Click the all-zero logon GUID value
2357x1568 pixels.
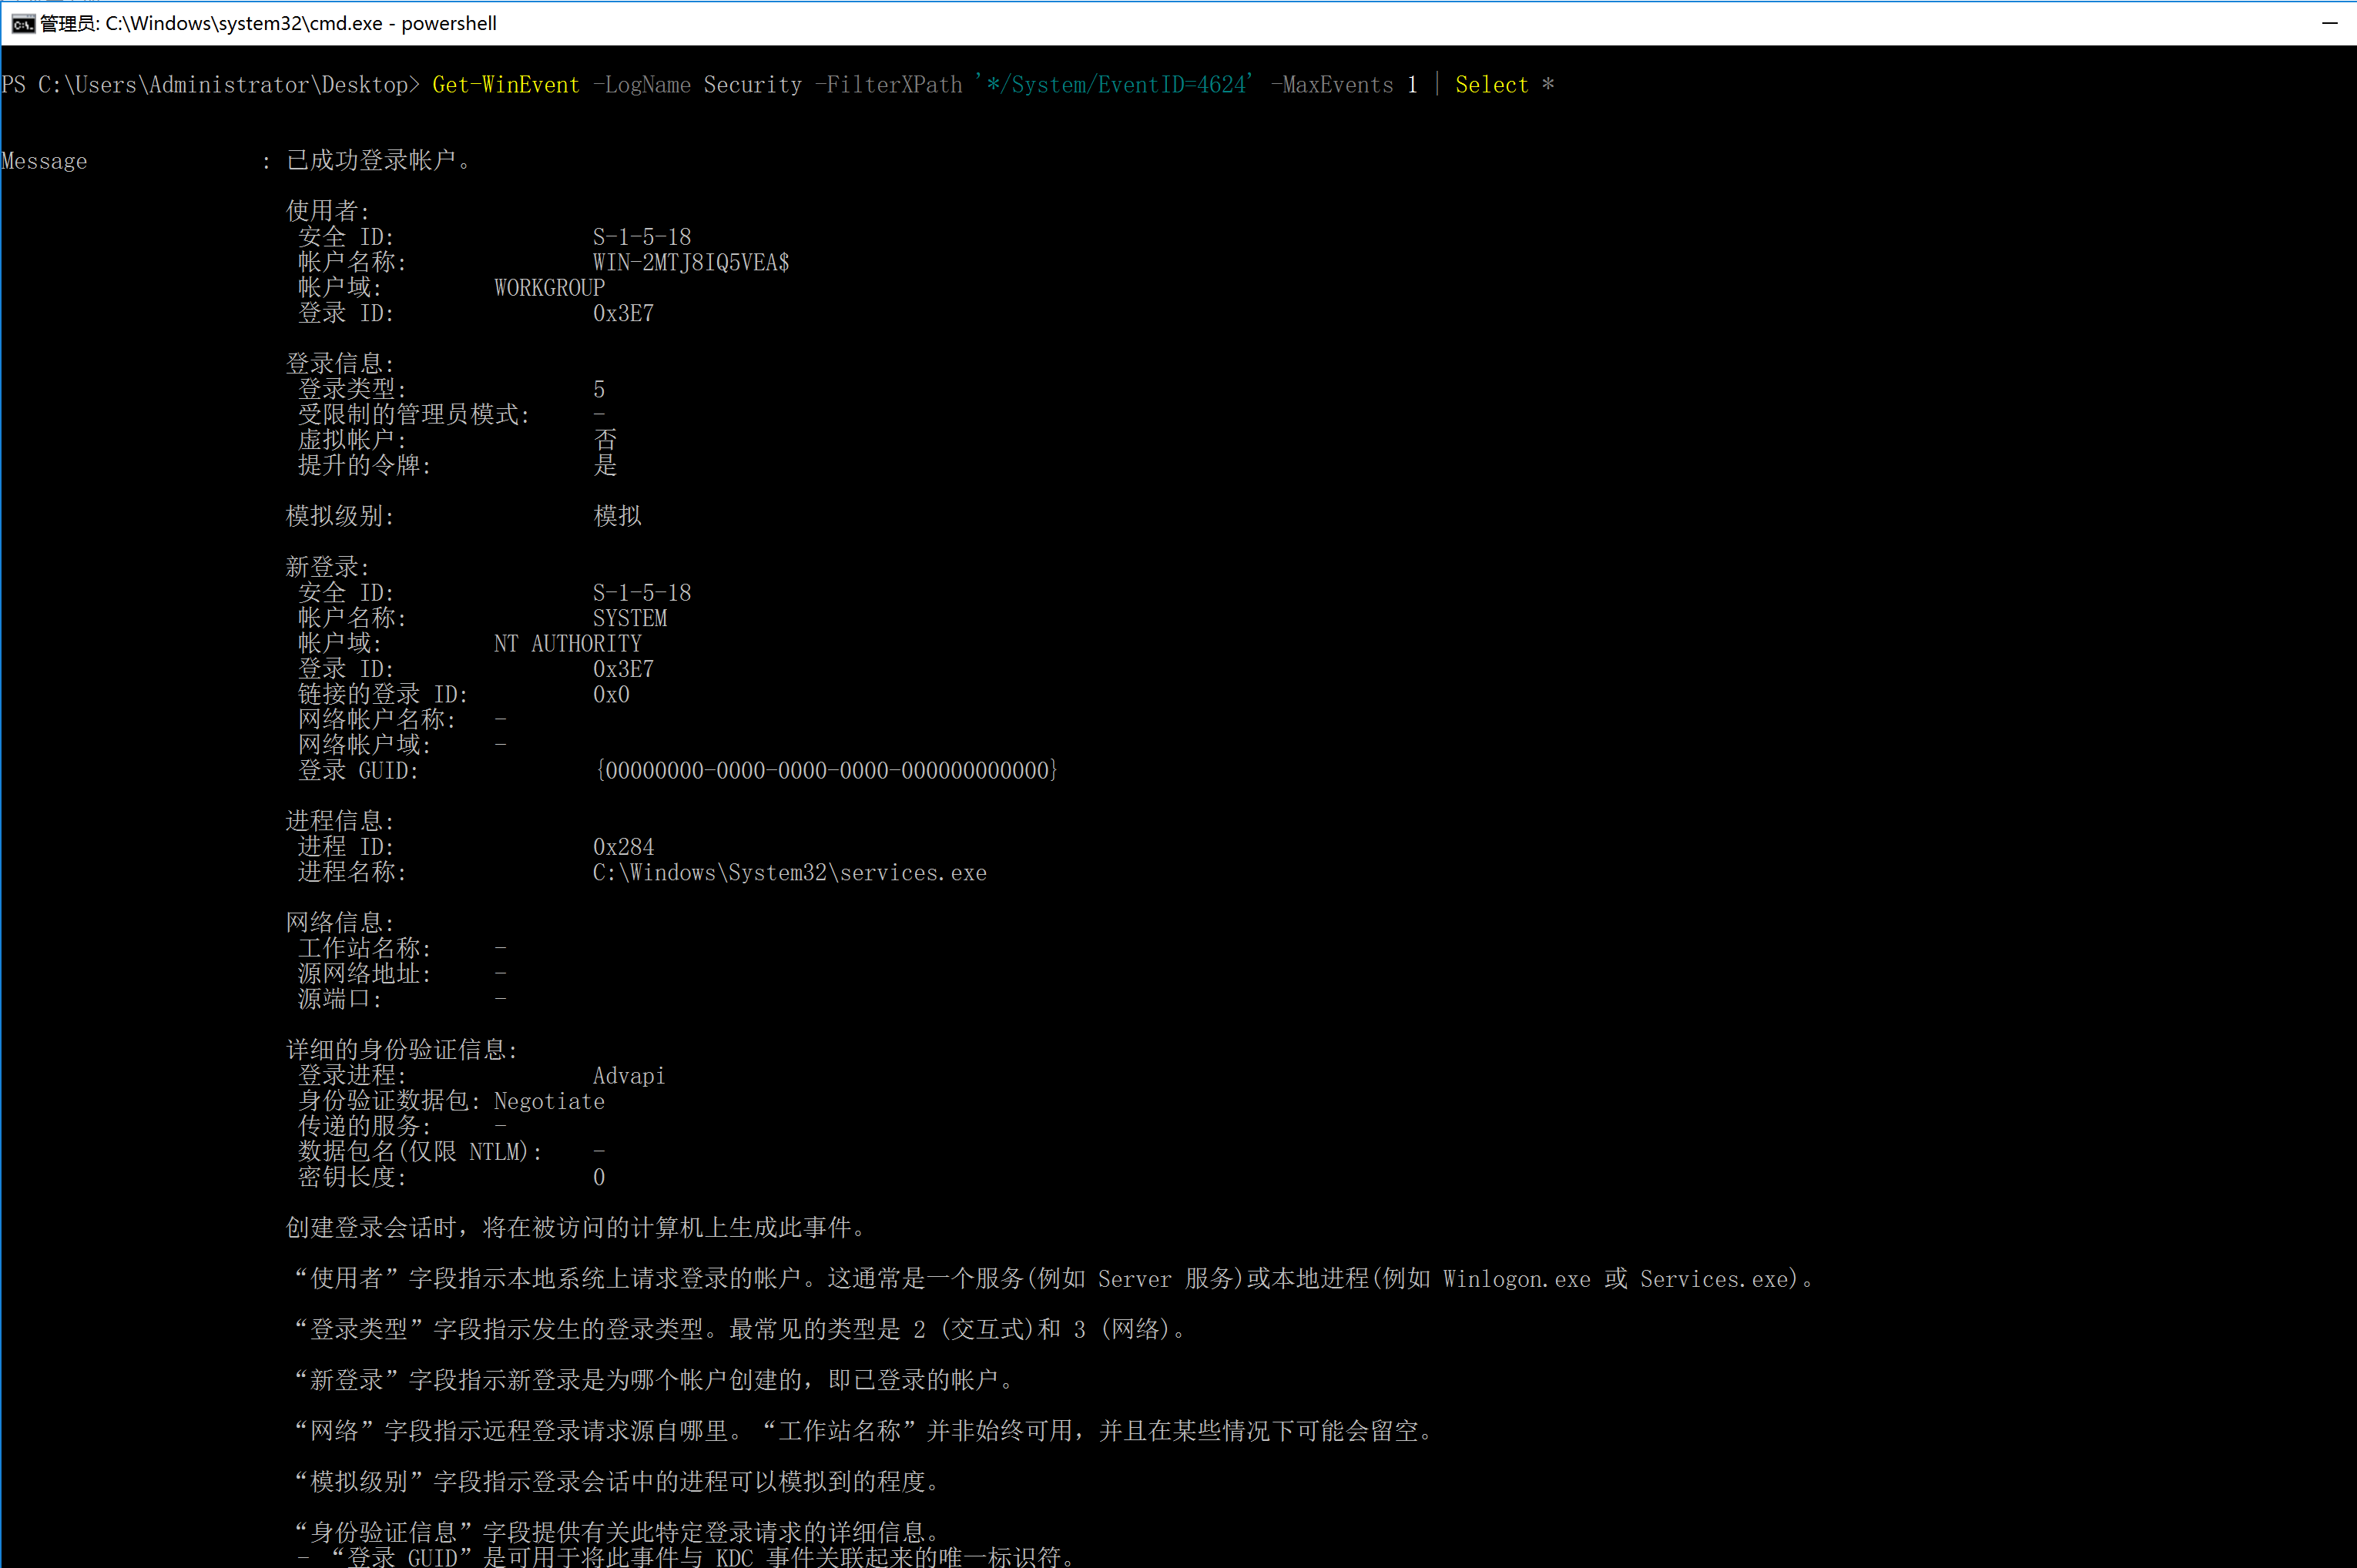(x=826, y=771)
